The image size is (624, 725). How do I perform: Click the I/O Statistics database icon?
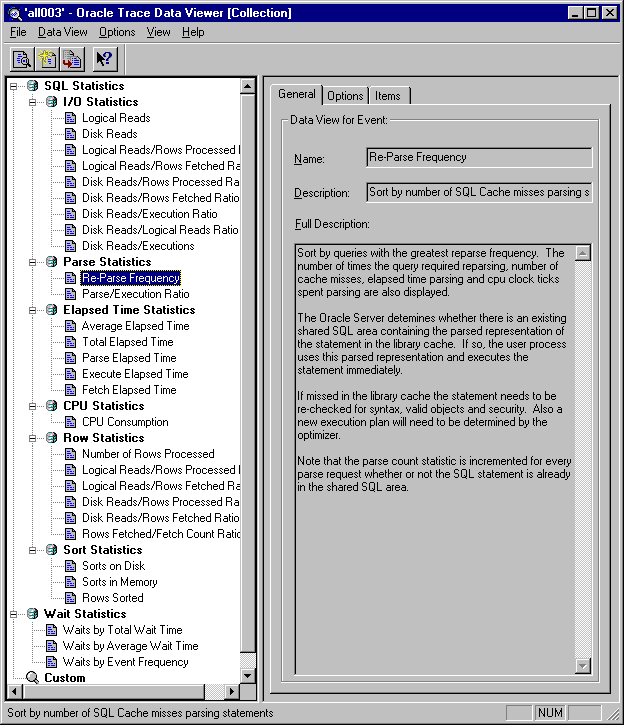[52, 102]
